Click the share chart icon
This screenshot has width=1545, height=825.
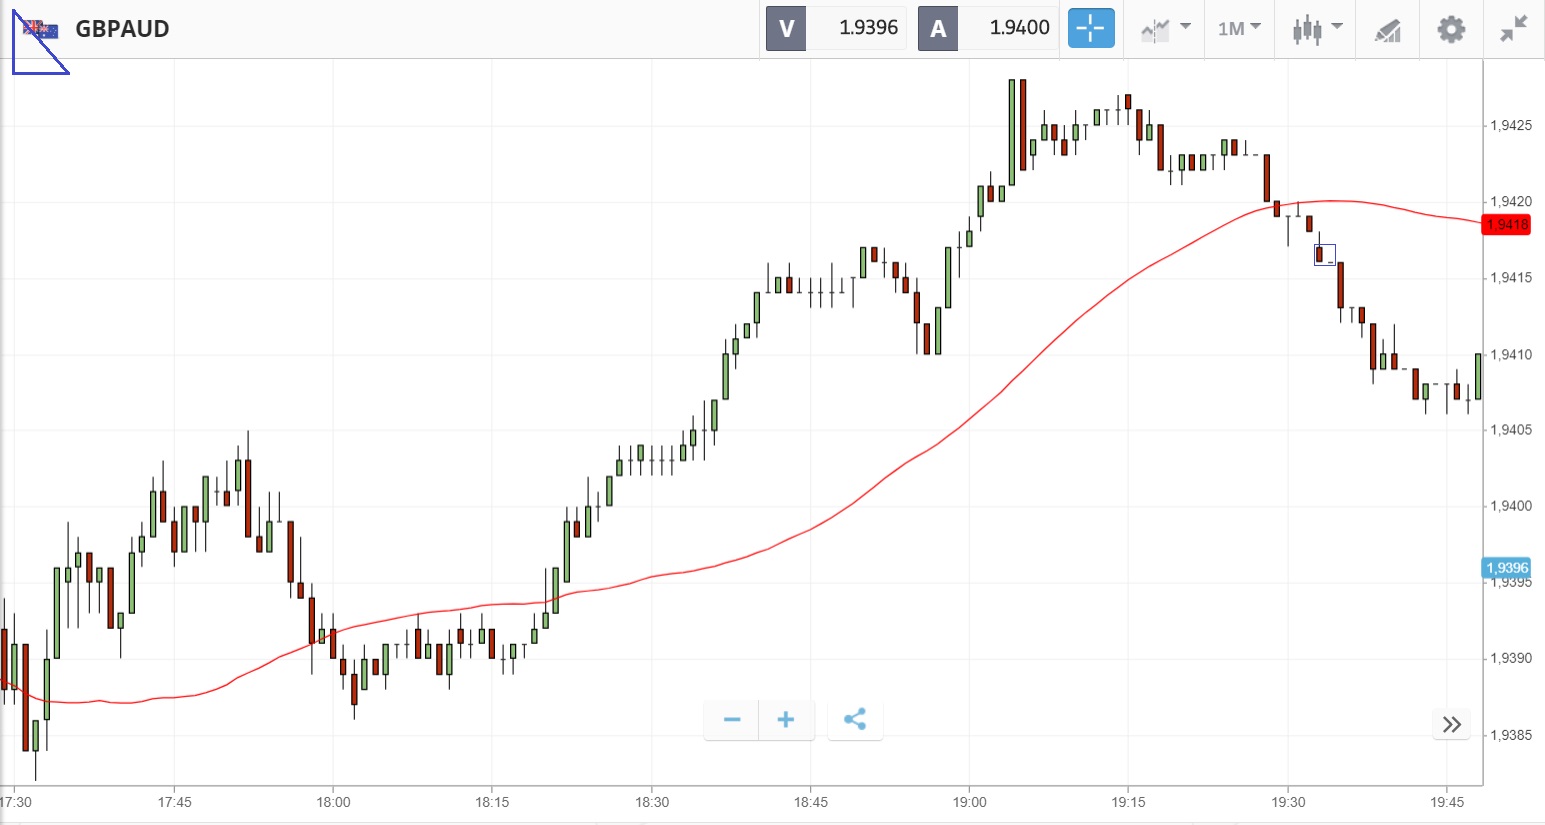click(855, 720)
